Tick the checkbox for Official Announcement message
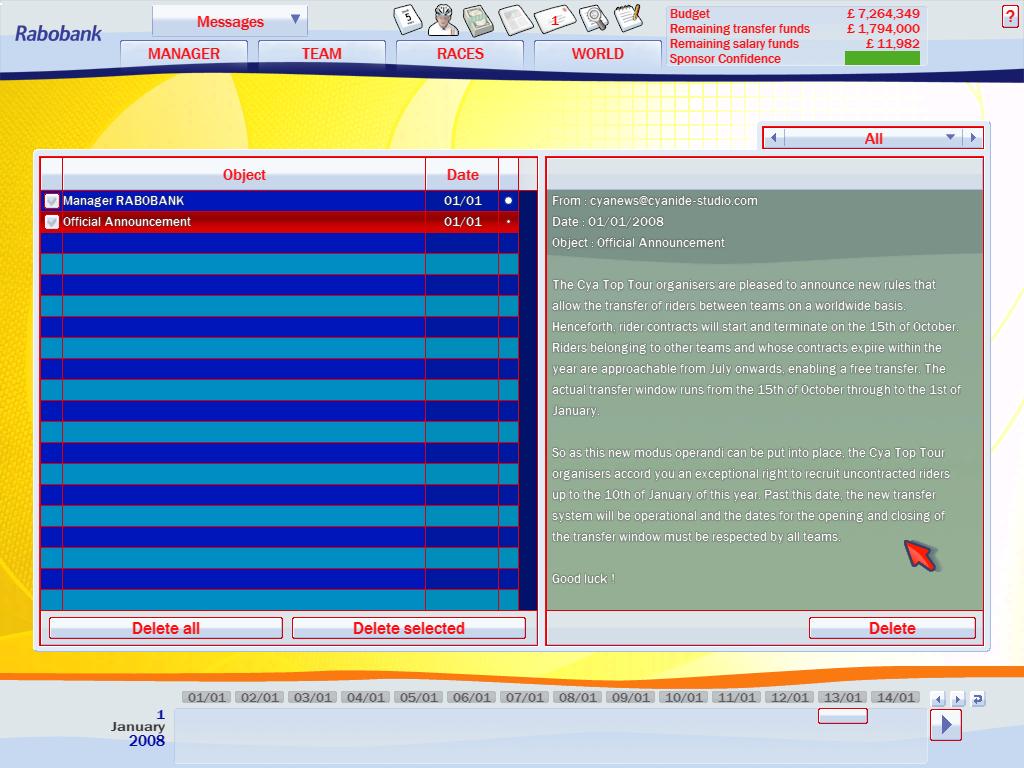The image size is (1024, 768). coord(52,222)
